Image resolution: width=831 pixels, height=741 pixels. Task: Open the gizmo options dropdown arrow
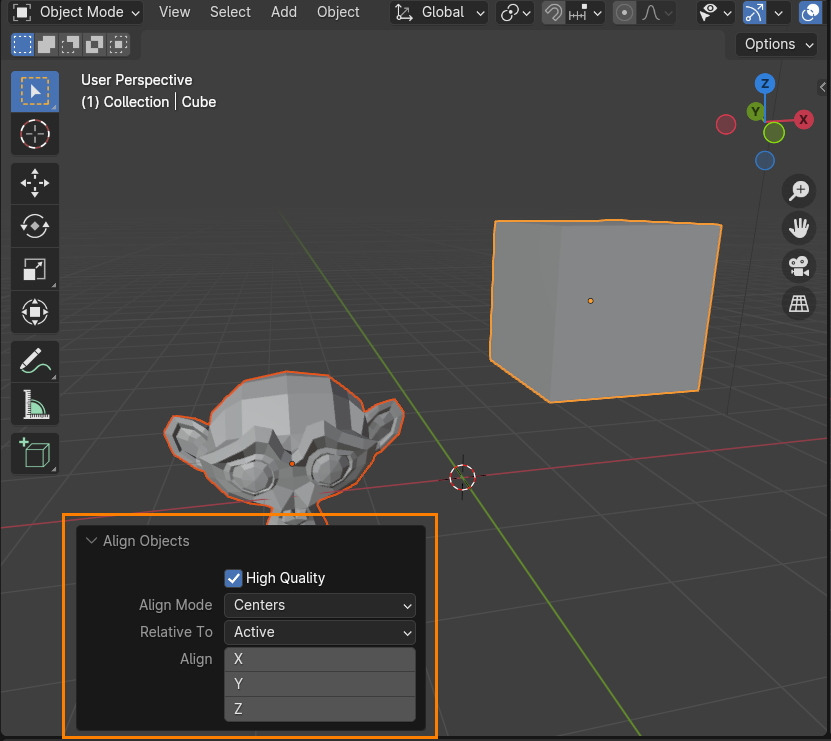tap(779, 13)
